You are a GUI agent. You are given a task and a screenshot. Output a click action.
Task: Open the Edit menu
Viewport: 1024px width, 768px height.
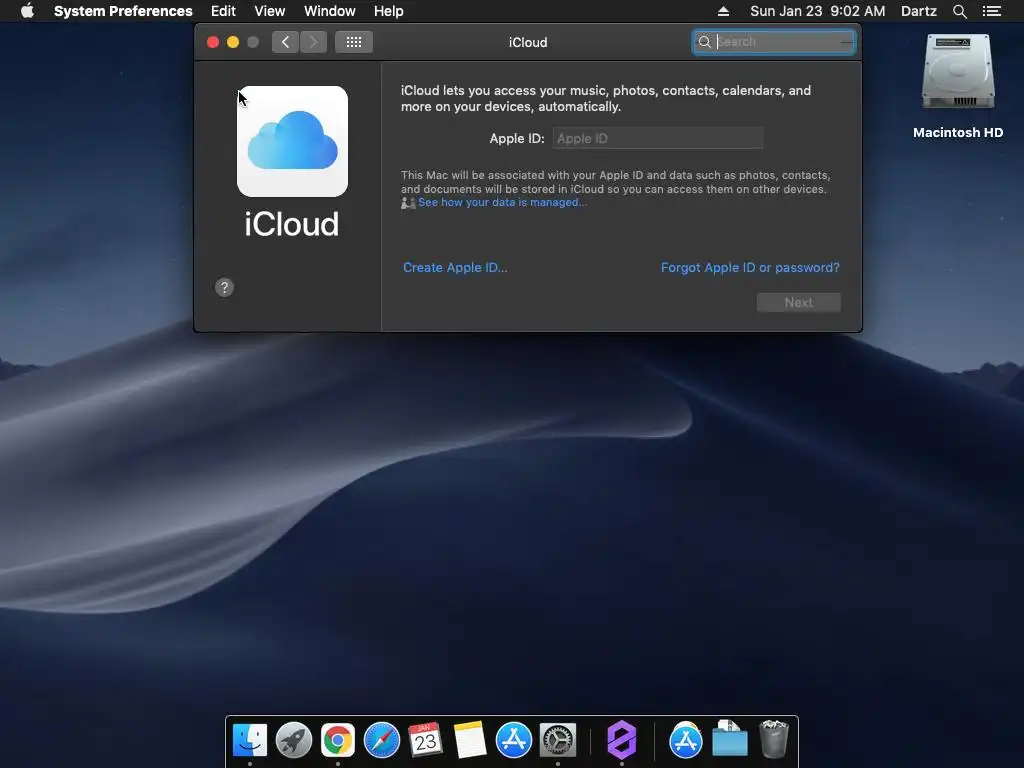(x=223, y=11)
